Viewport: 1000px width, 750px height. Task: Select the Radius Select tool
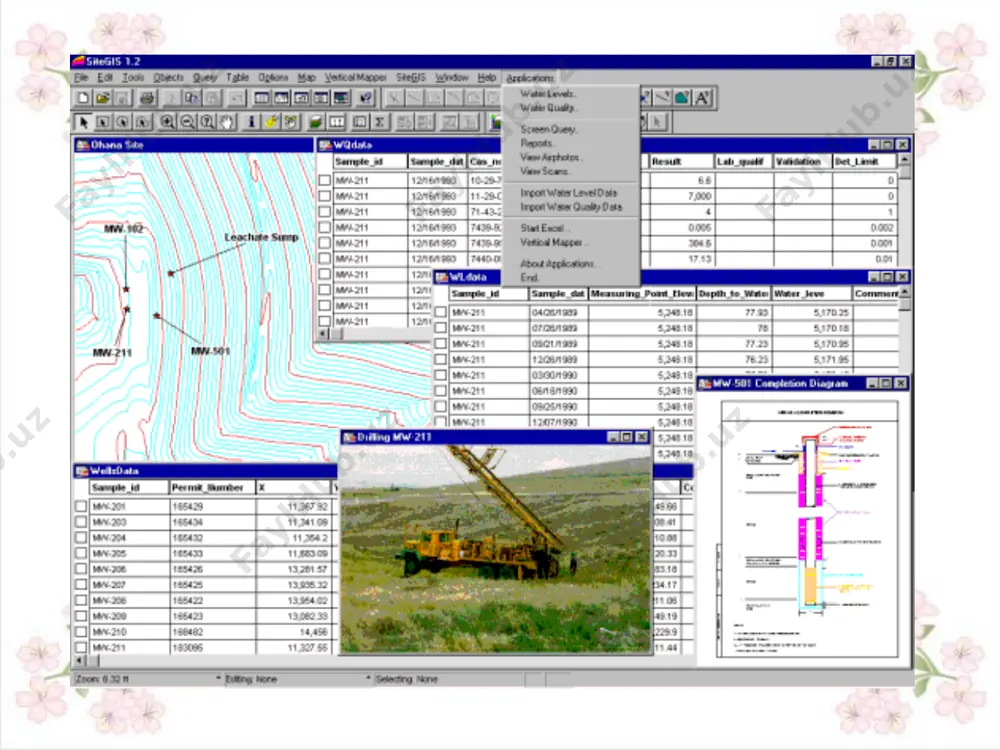coord(122,122)
